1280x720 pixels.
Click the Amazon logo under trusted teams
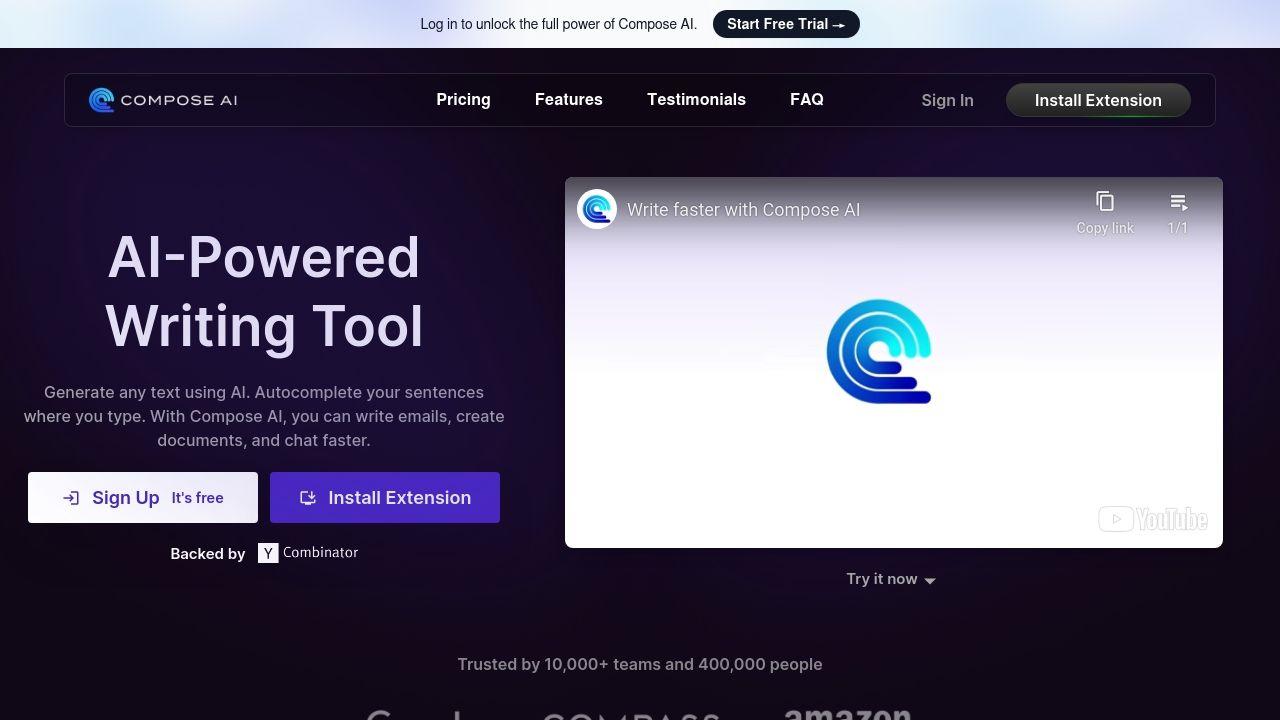coord(847,713)
